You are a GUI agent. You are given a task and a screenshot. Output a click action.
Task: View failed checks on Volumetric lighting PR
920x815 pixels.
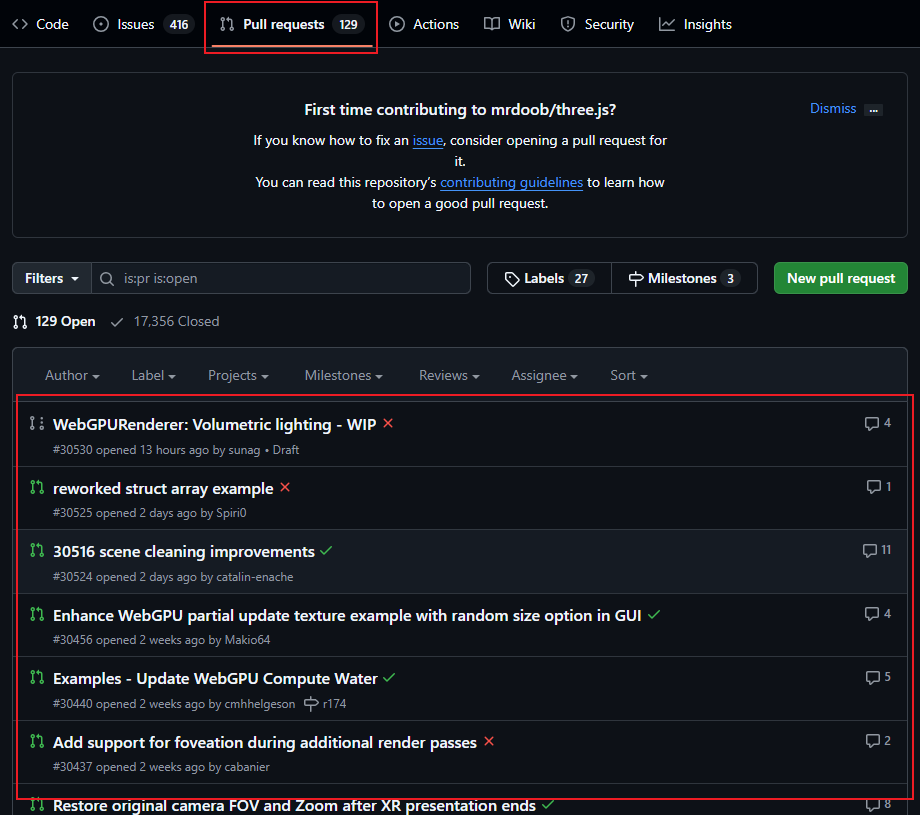pyautogui.click(x=388, y=423)
